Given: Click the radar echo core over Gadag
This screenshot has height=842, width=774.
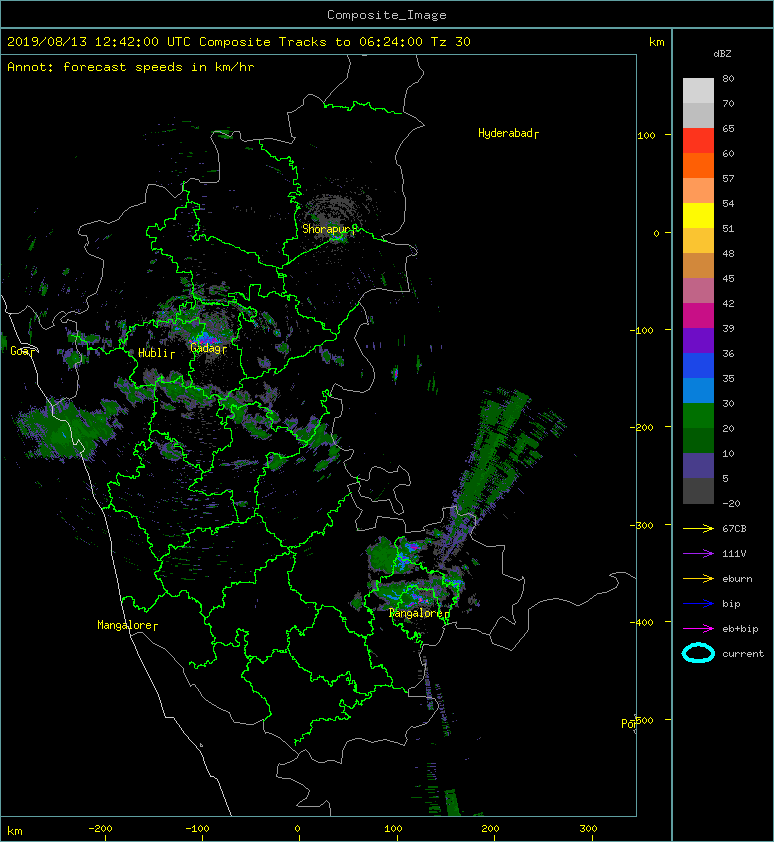Looking at the screenshot, I should pyautogui.click(x=206, y=338).
